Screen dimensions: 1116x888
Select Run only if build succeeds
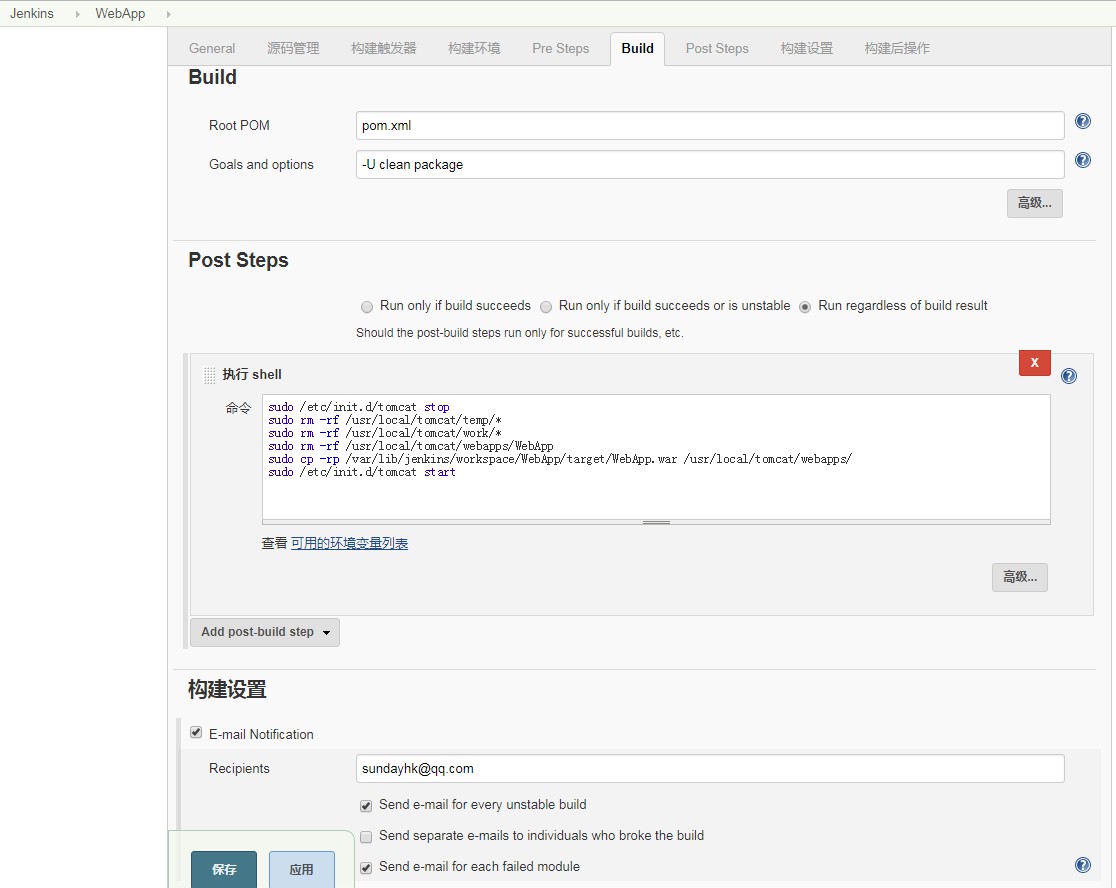367,307
